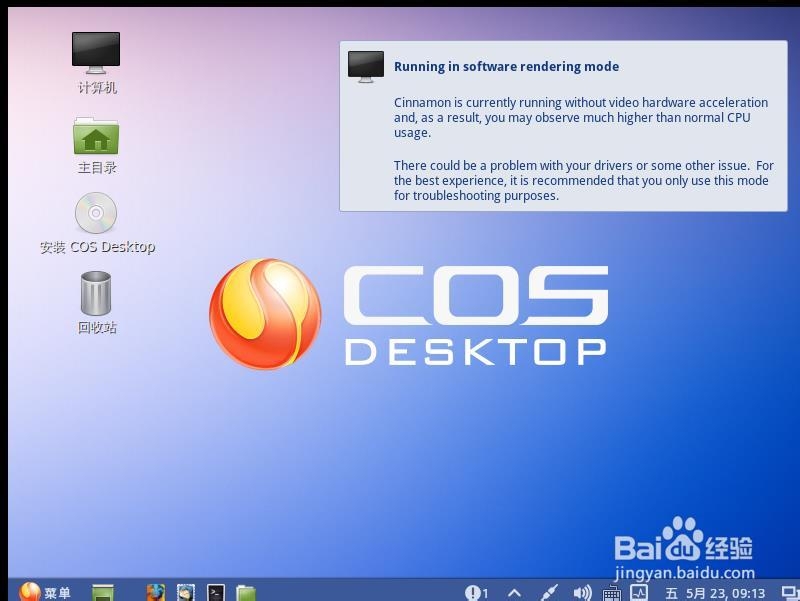Open the 菜单 start menu button
800x601 pixels.
pos(45,592)
